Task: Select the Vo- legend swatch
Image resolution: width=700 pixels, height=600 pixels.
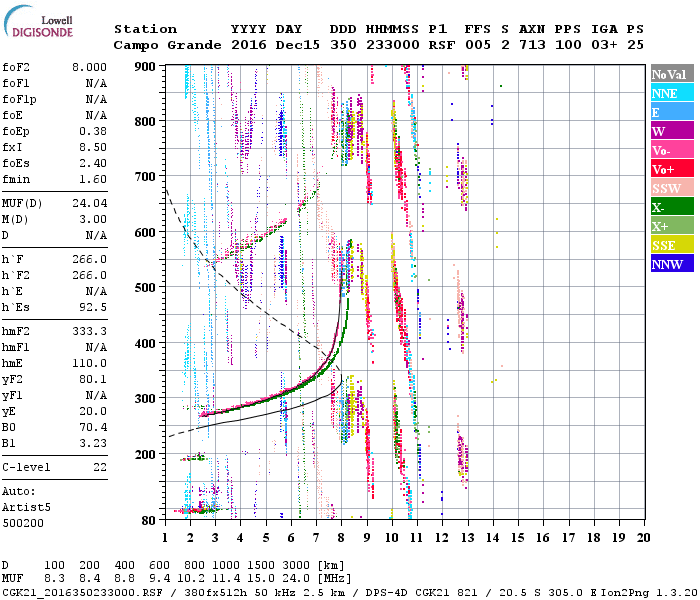Action: [672, 150]
